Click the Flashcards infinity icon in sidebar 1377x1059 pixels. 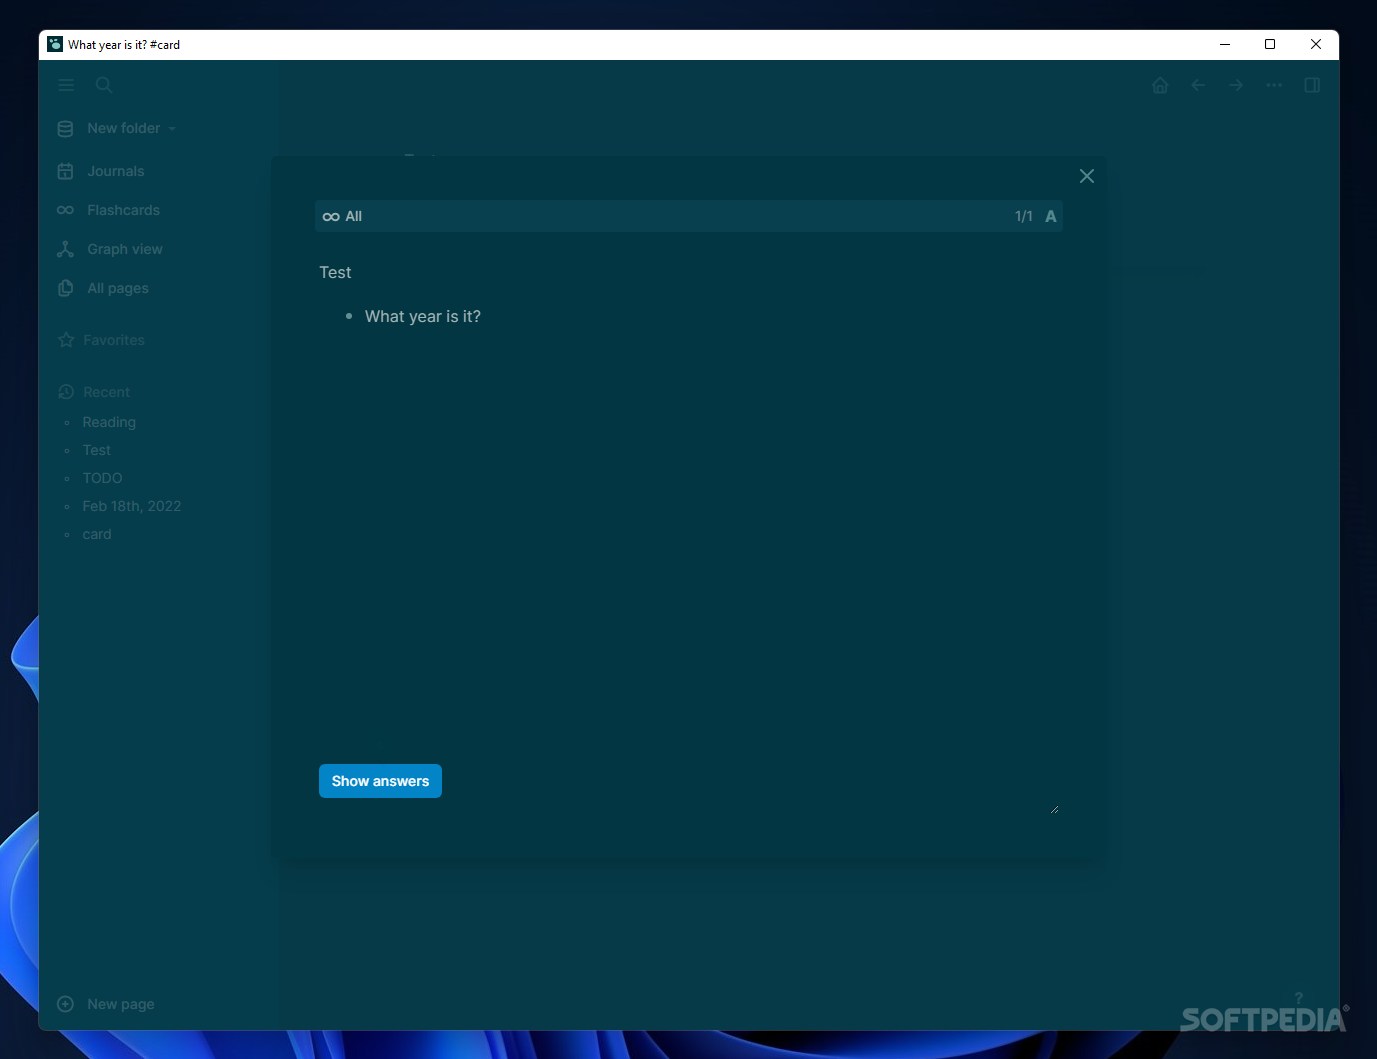click(65, 210)
